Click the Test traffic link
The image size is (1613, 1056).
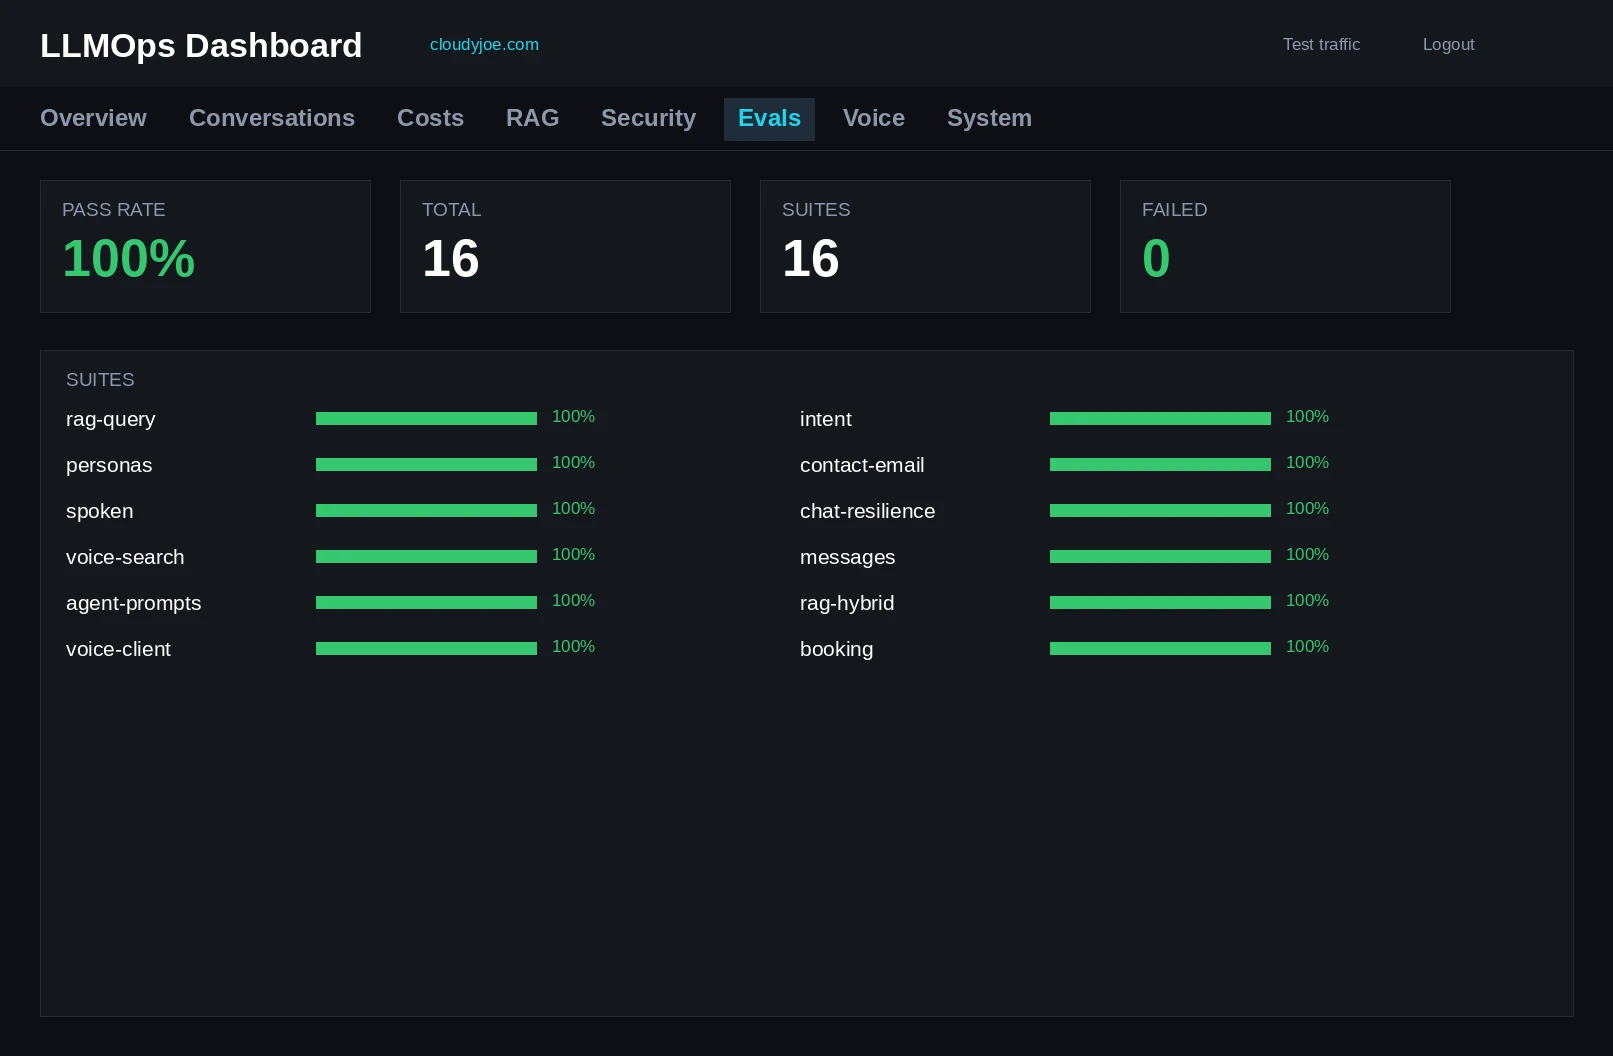(x=1321, y=44)
